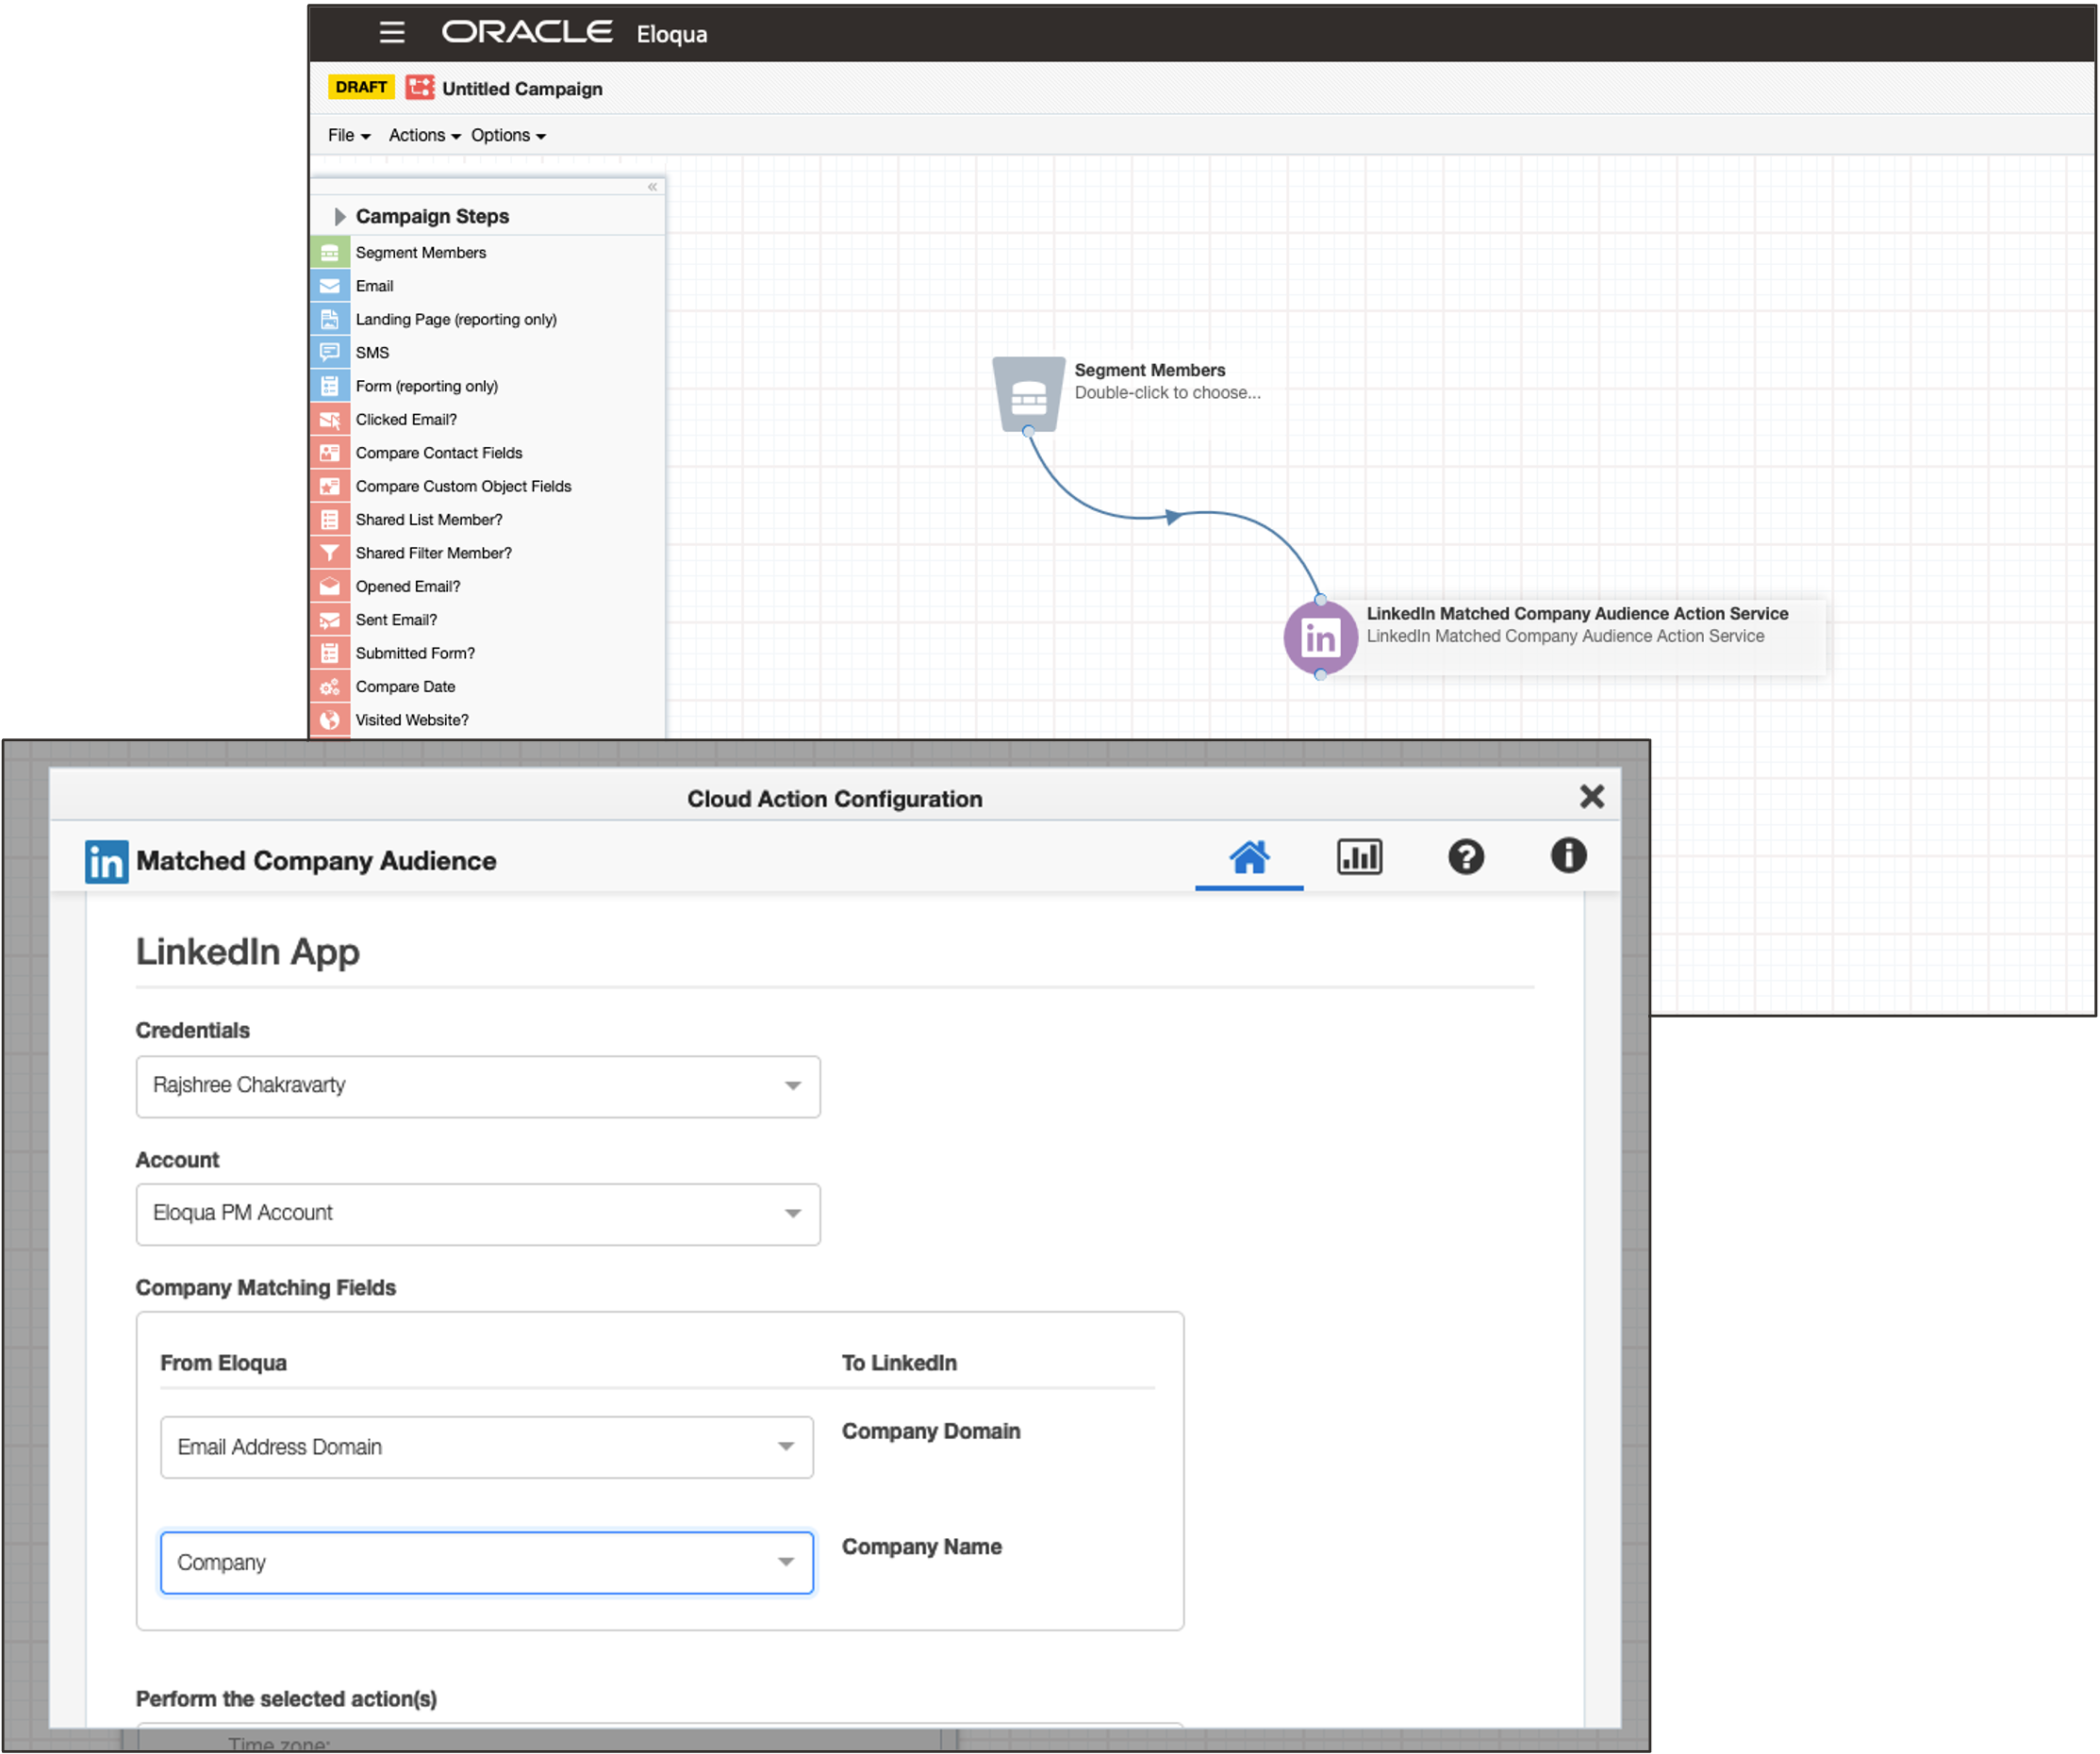Image resolution: width=2100 pixels, height=1754 pixels.
Task: Click the LinkedIn action node on the canvas
Action: click(x=1319, y=636)
